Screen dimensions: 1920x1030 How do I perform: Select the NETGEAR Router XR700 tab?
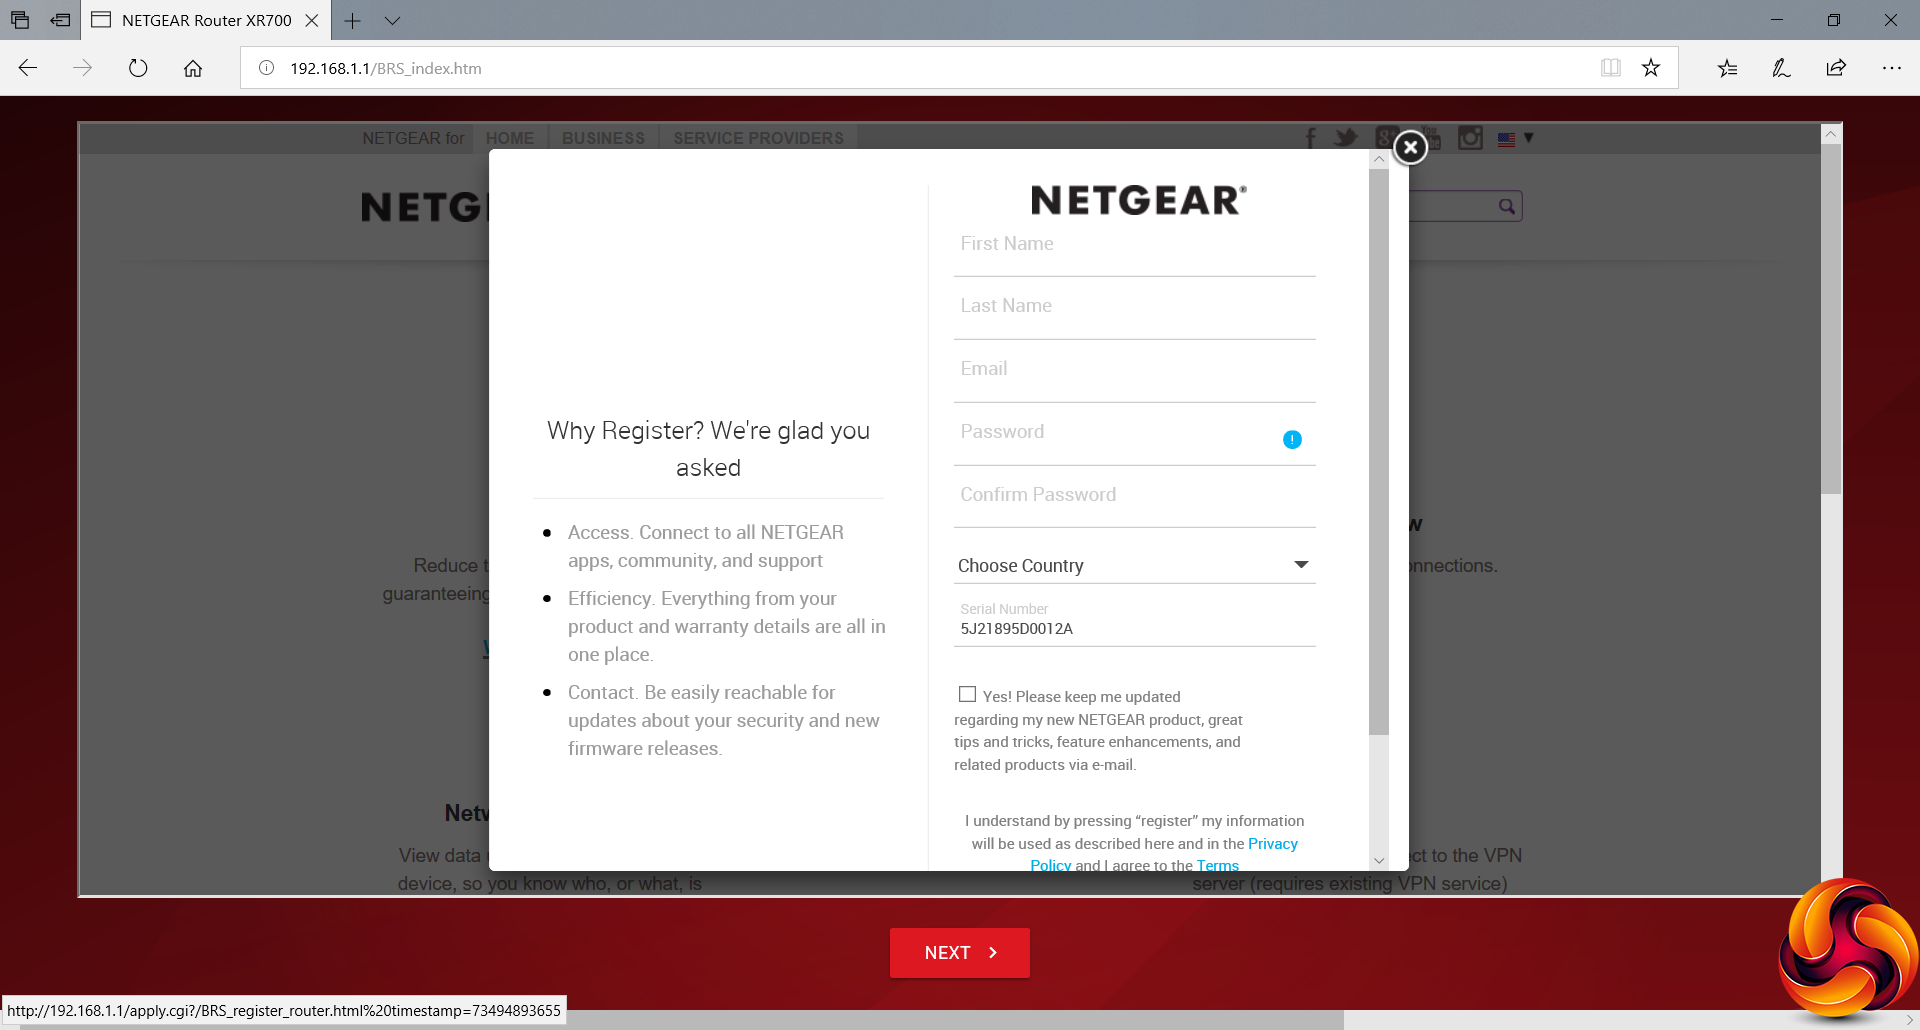click(x=206, y=20)
